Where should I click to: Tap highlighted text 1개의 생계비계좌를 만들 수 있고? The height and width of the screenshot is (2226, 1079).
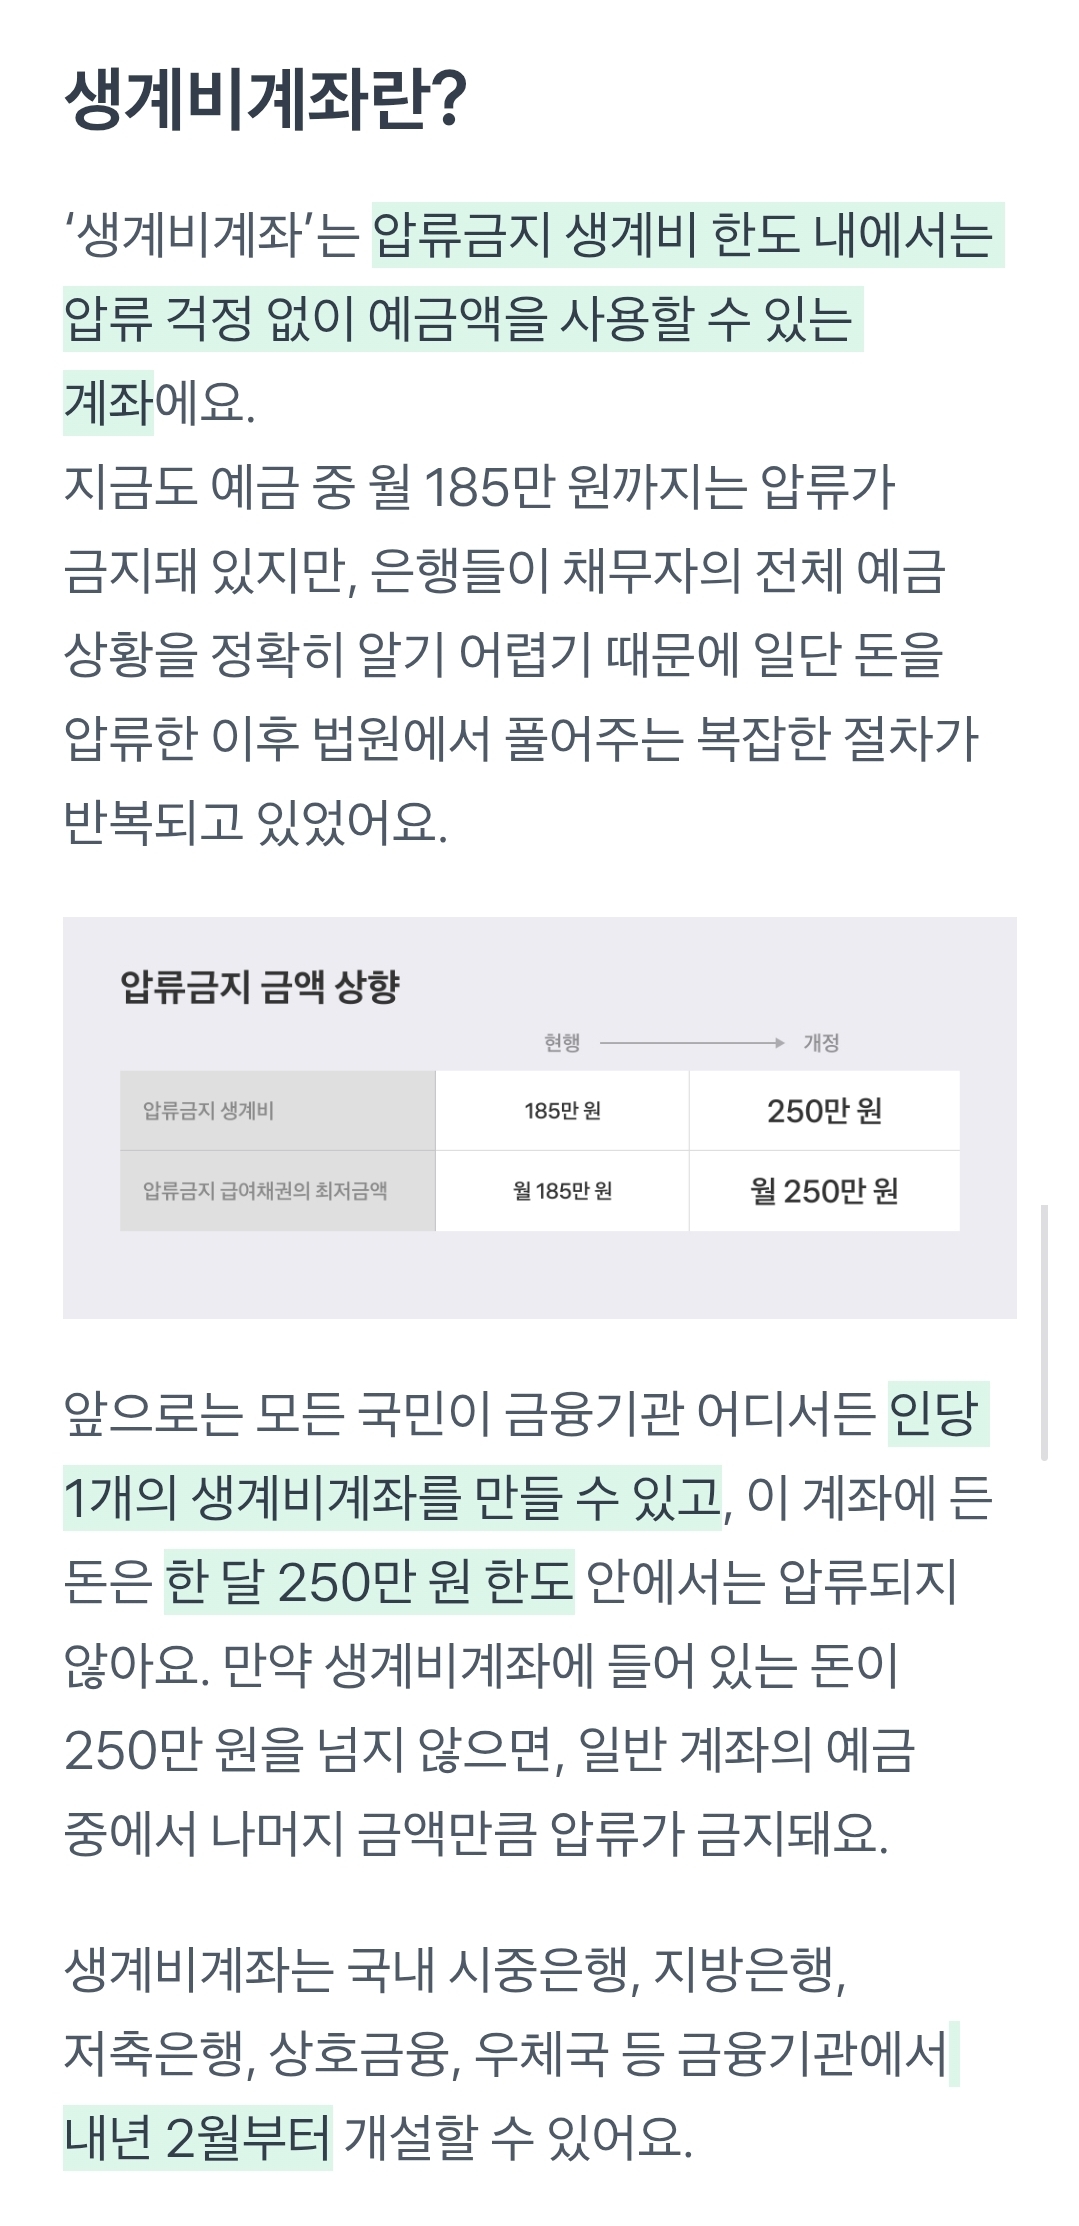click(x=390, y=1498)
